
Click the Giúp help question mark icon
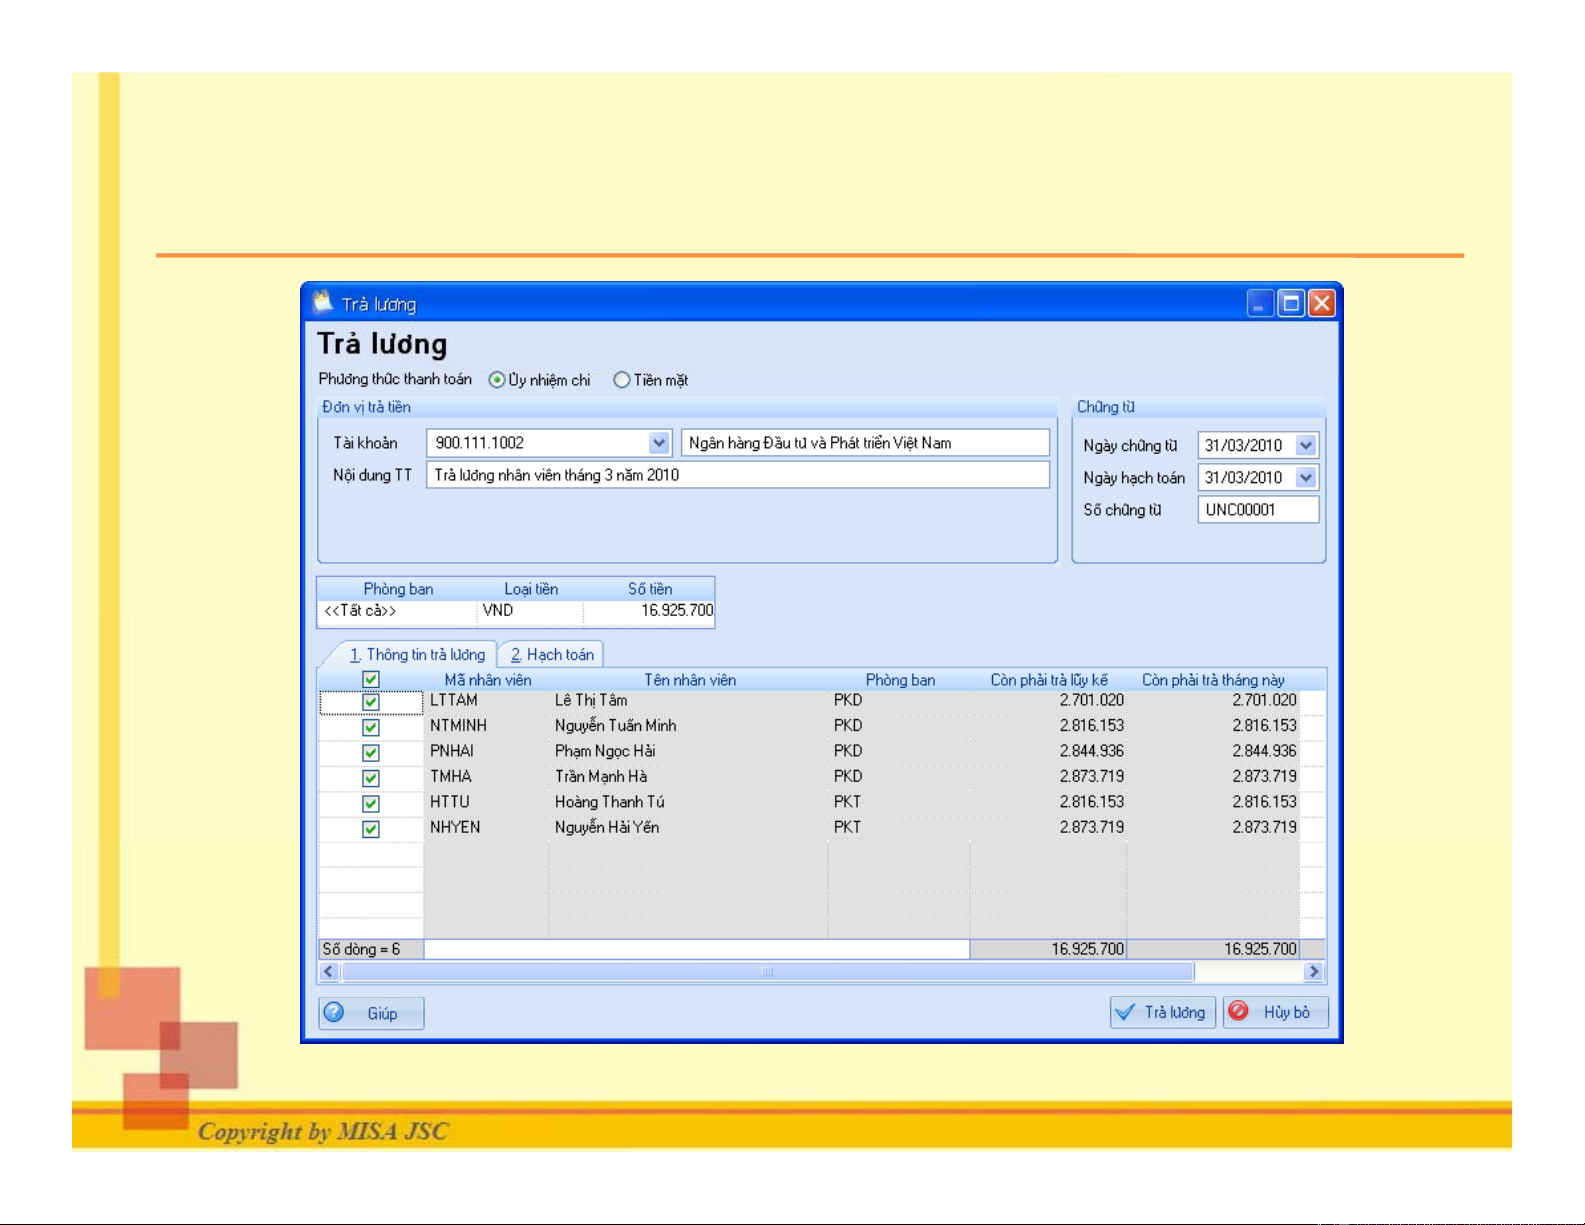334,1013
